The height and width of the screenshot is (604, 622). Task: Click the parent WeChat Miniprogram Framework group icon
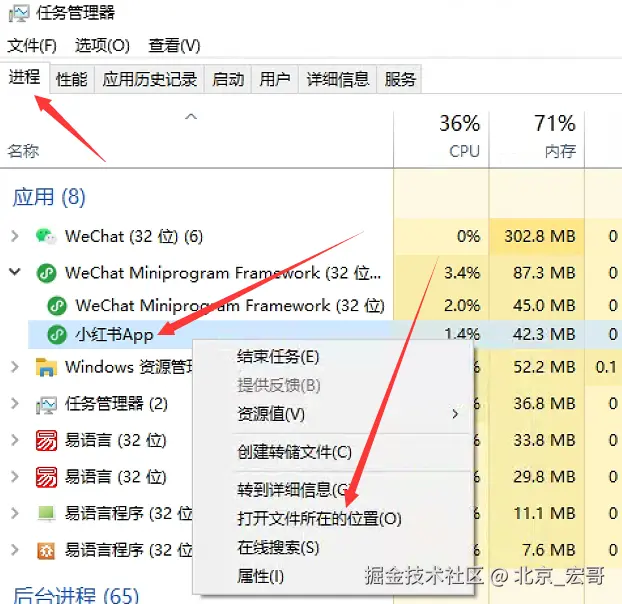46,273
